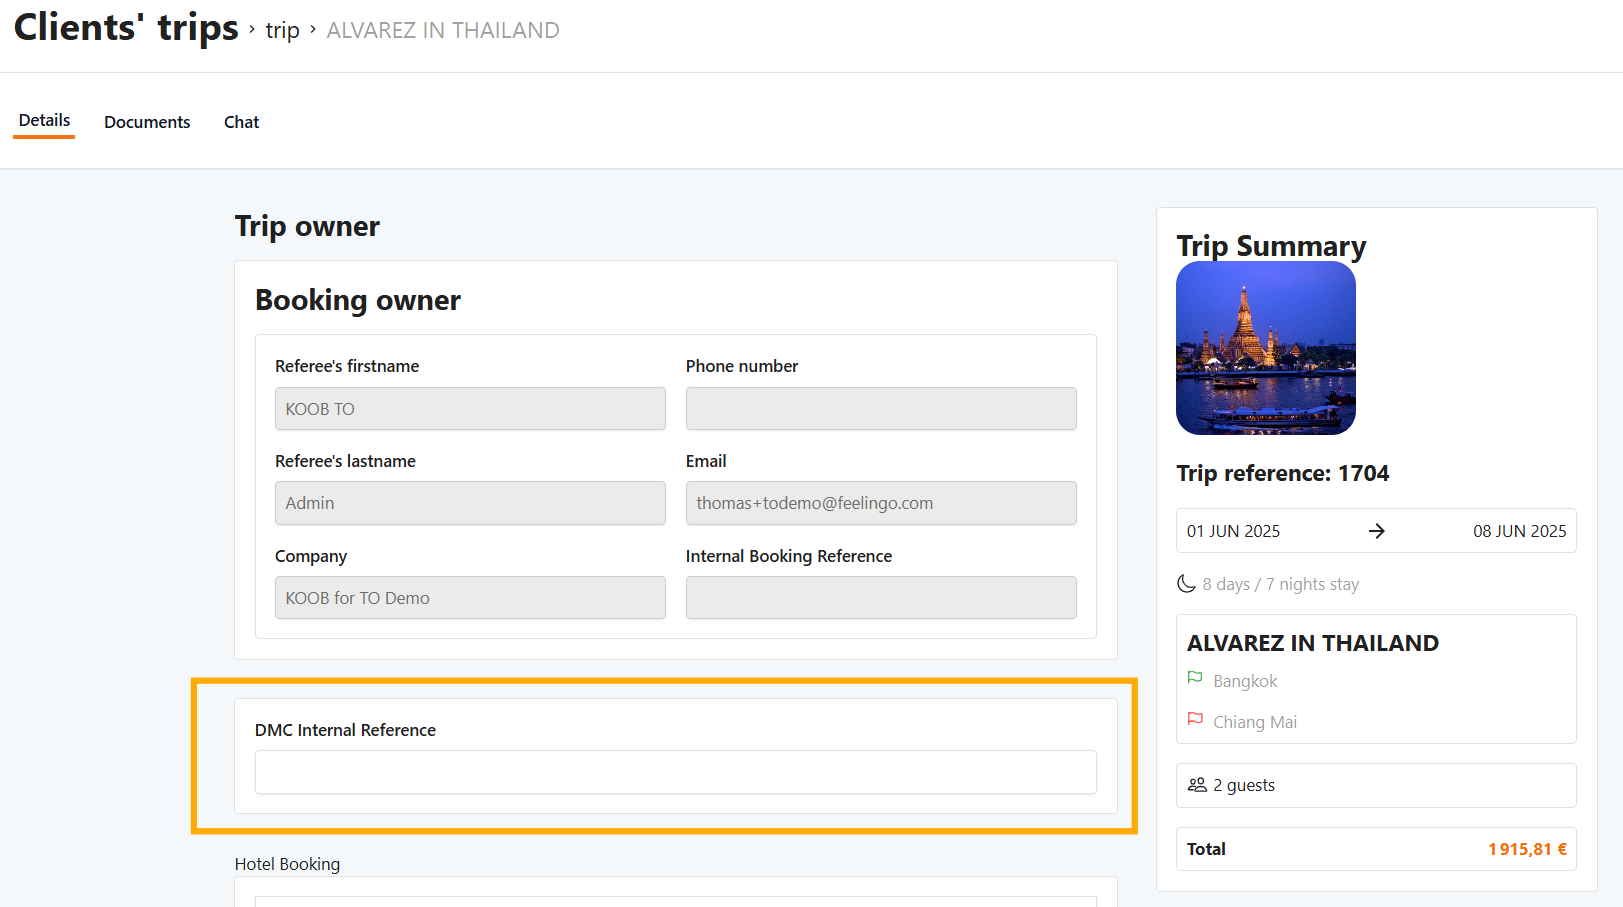The image size is (1623, 907).
Task: Open the Chat tab
Action: pos(241,122)
